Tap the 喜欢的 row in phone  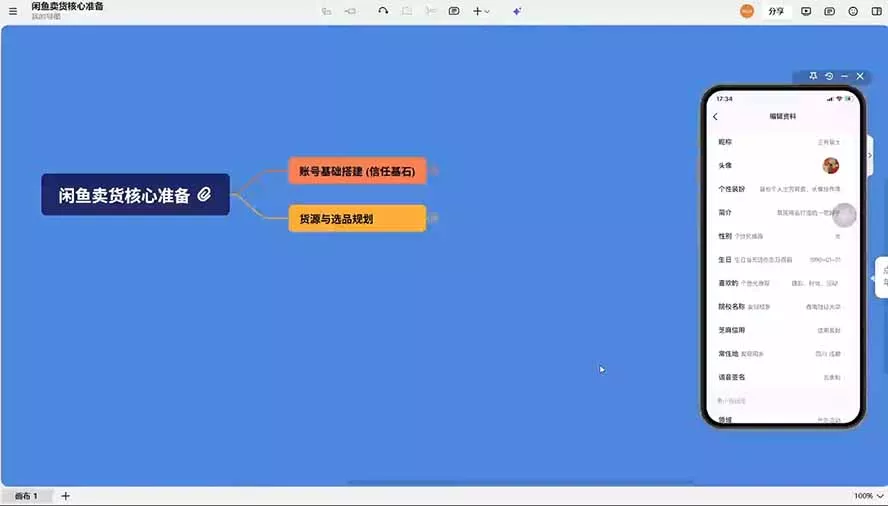(783, 283)
